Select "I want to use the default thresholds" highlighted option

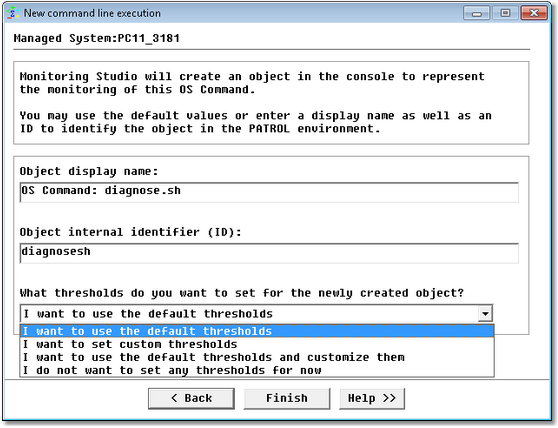[257, 331]
